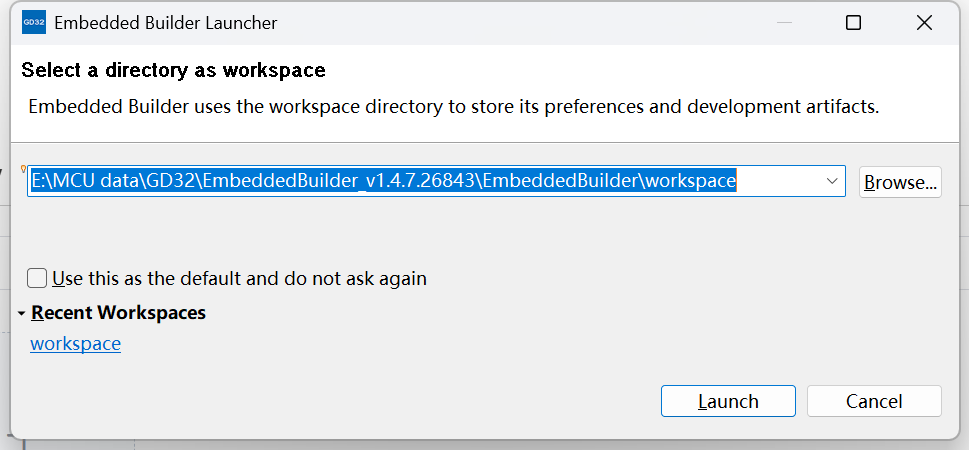Collapse the Recent Workspaces triangle
The image size is (969, 450).
(x=22, y=313)
